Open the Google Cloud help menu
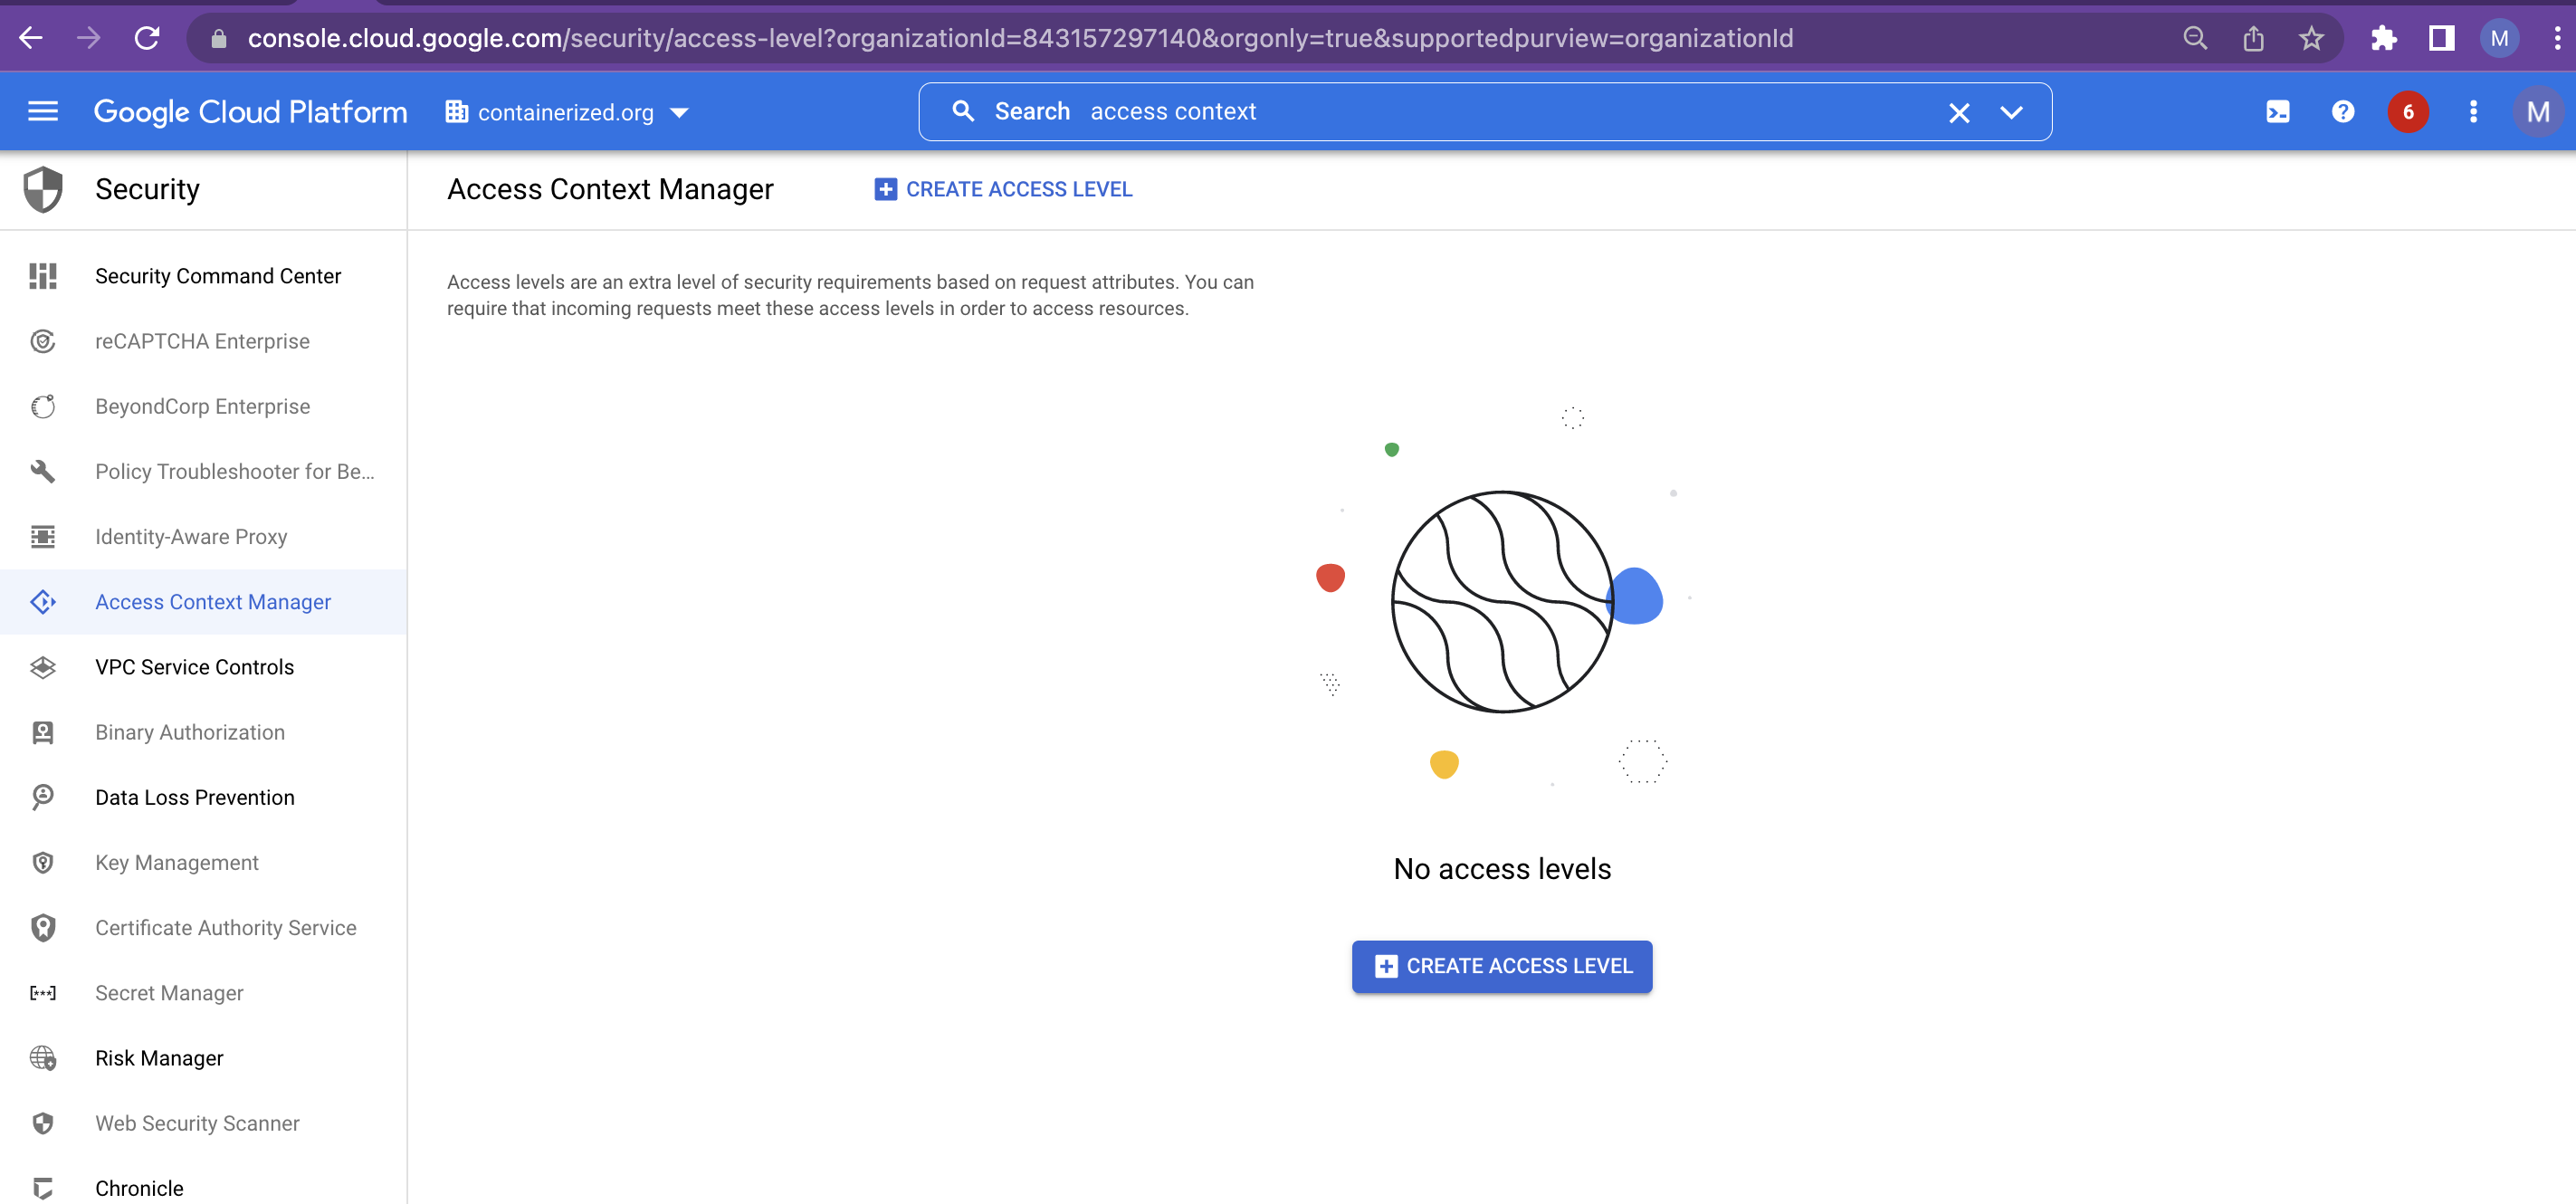This screenshot has width=2576, height=1204. [2343, 111]
